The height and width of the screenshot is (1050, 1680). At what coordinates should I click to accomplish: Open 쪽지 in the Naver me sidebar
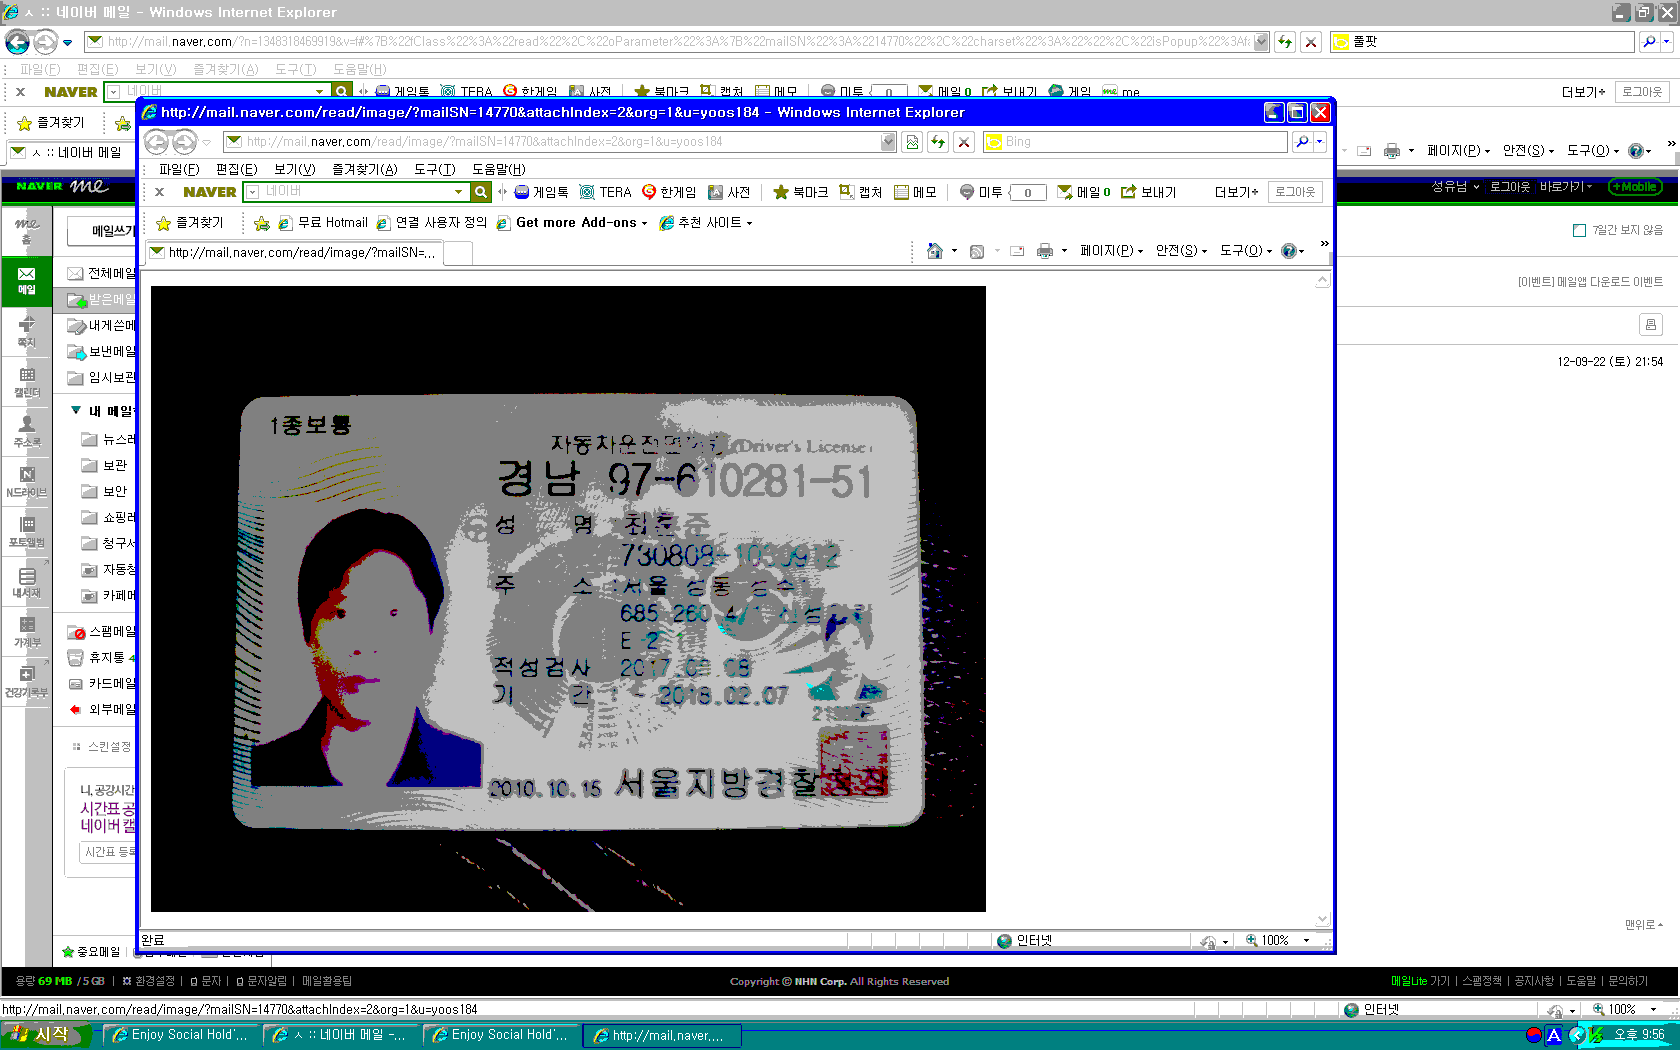pyautogui.click(x=27, y=331)
